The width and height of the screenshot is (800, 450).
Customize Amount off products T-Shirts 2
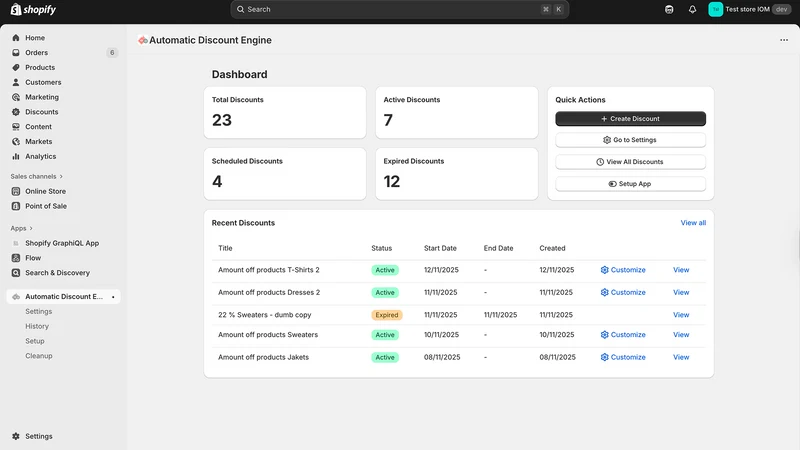623,270
